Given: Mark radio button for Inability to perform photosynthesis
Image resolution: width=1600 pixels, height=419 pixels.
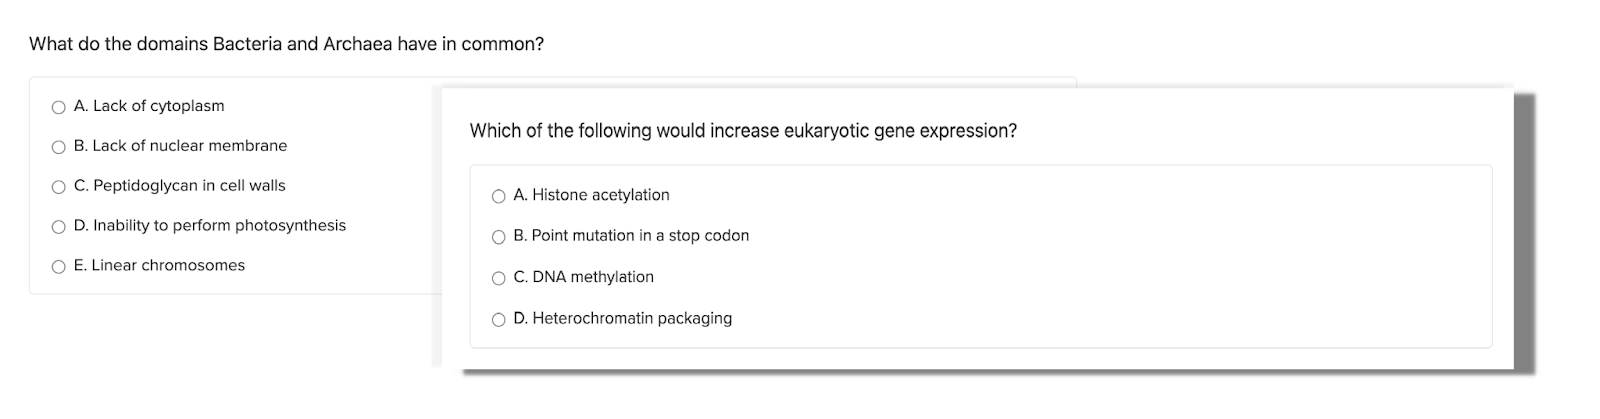Looking at the screenshot, I should 58,227.
